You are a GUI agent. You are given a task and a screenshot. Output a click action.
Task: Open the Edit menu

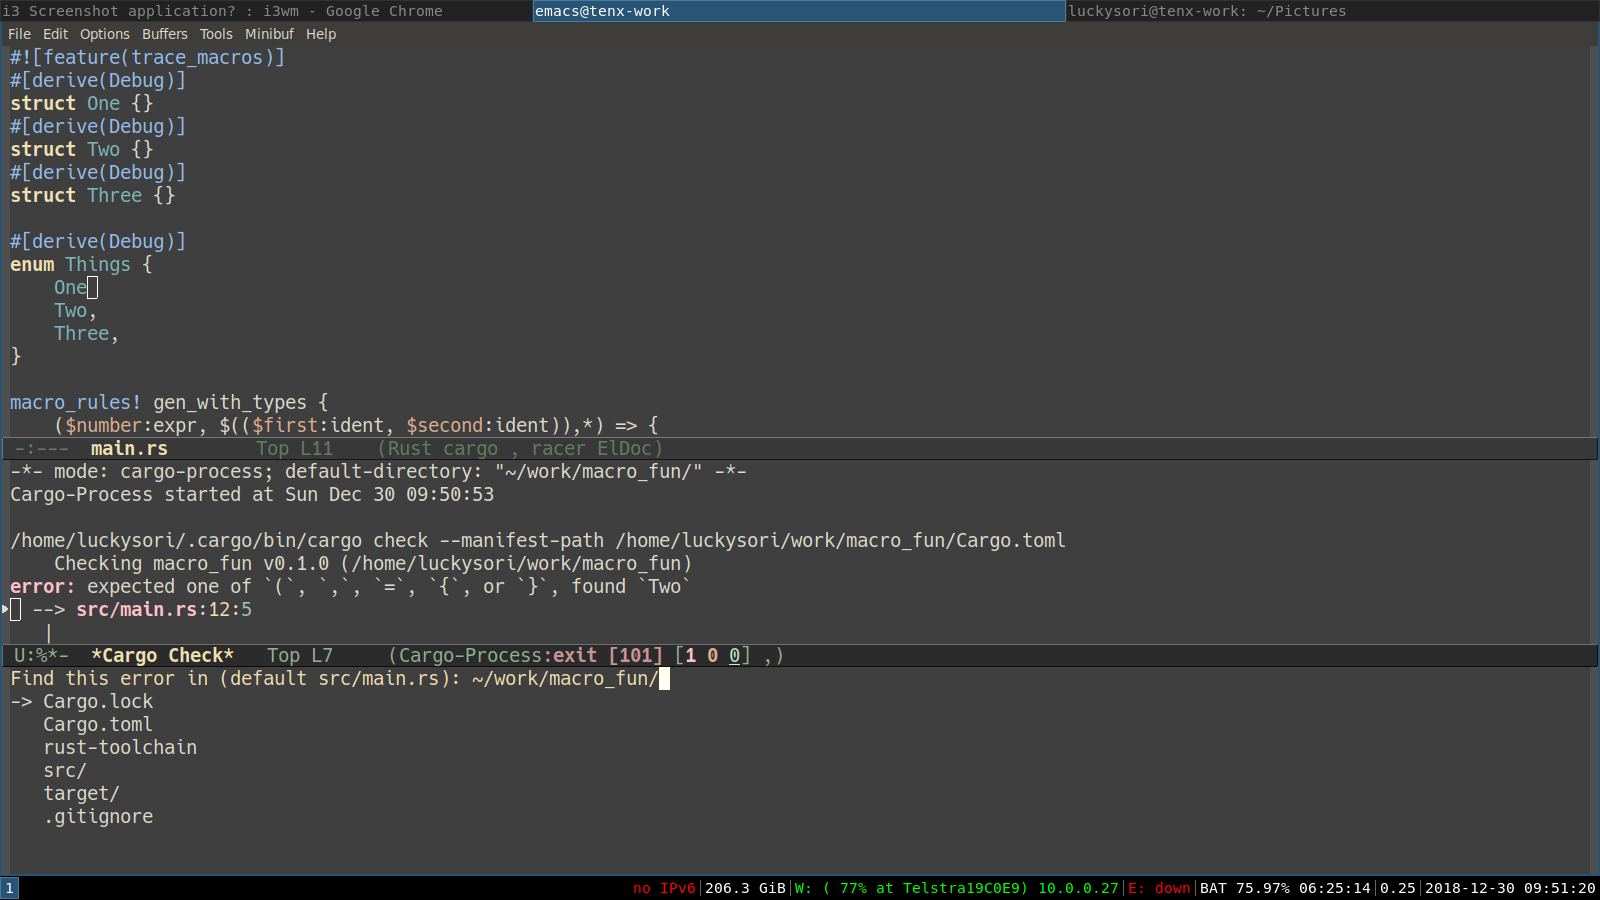55,34
